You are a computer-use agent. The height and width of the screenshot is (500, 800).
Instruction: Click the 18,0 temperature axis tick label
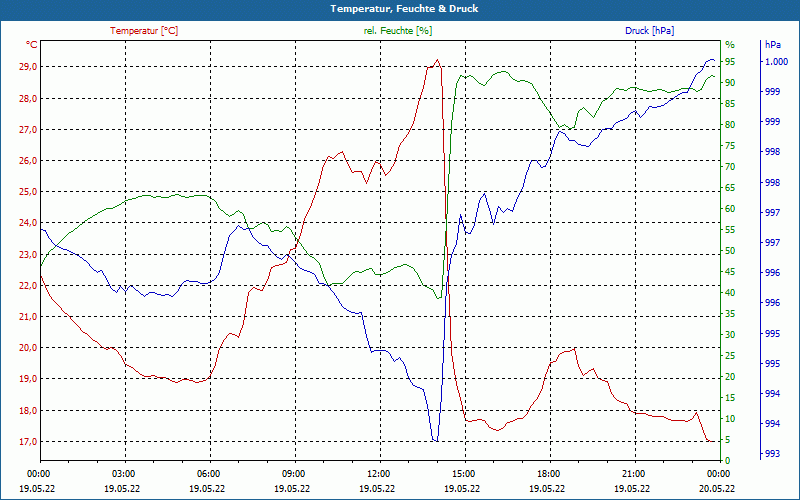[29, 411]
